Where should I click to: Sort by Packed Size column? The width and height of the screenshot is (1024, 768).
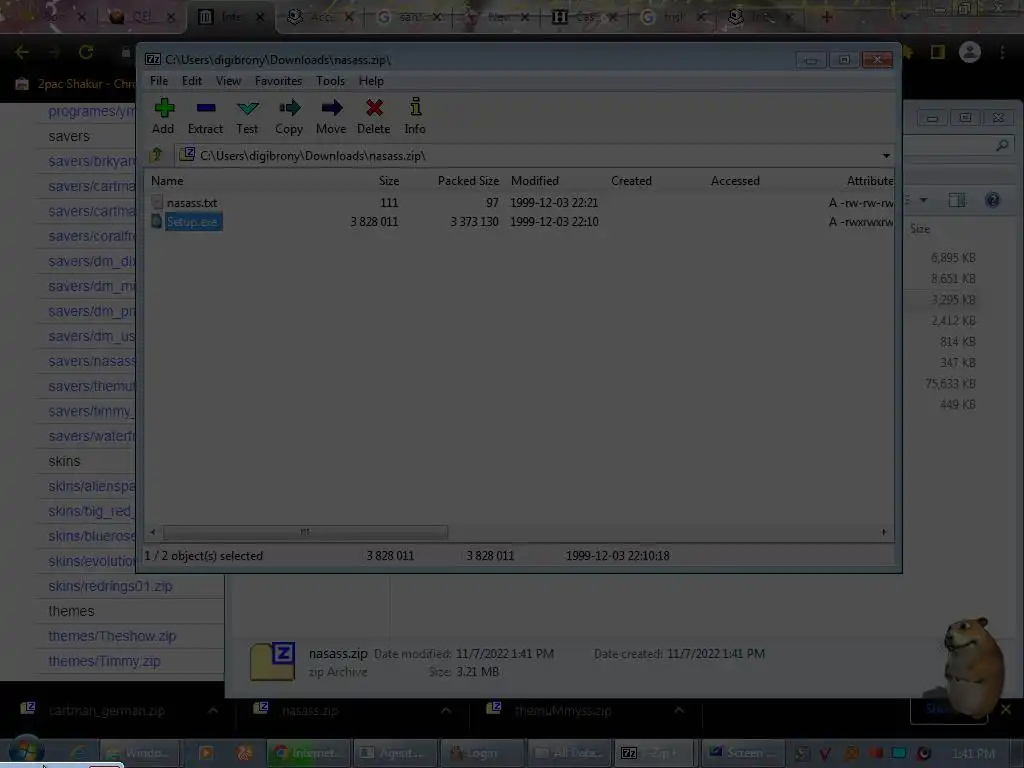(468, 181)
